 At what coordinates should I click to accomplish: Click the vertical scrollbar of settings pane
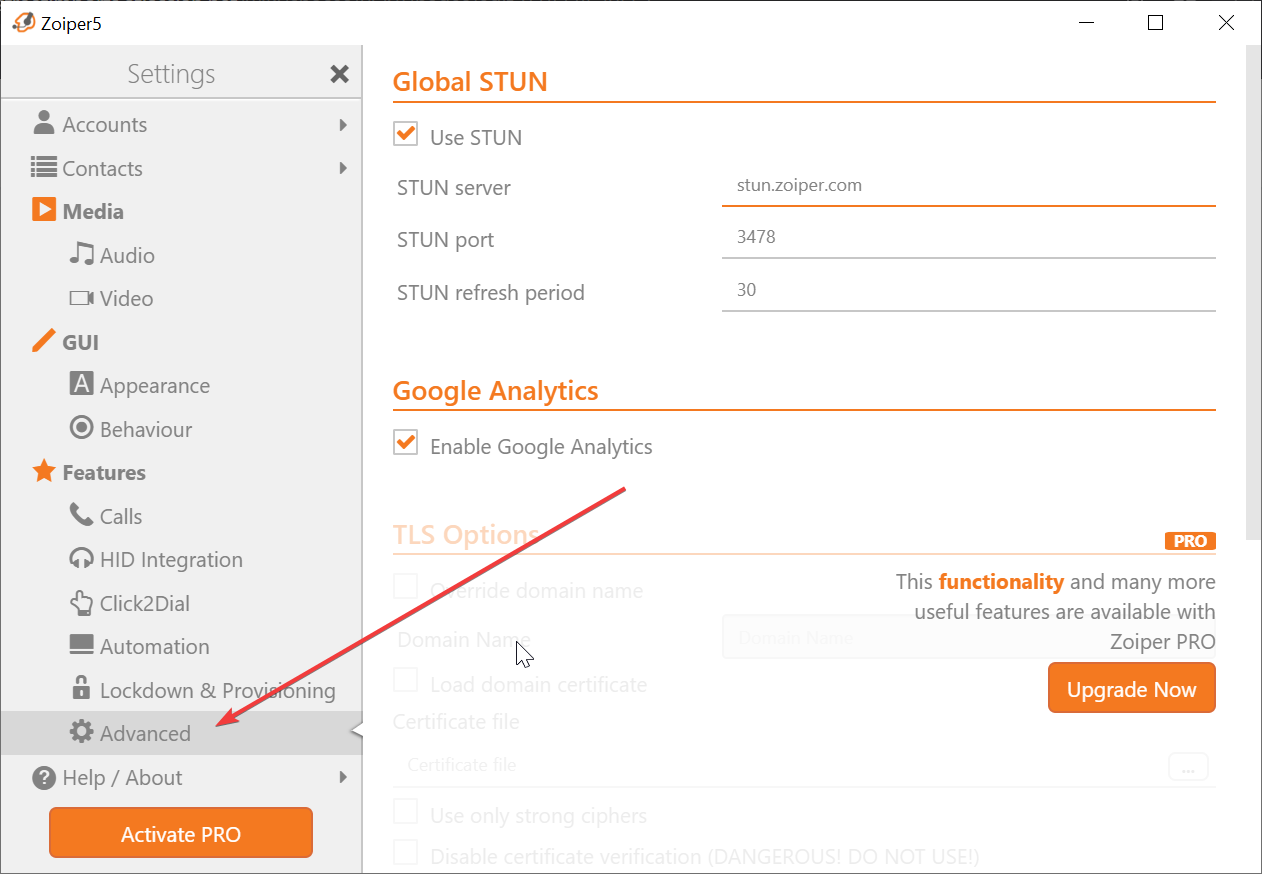pos(1253,290)
